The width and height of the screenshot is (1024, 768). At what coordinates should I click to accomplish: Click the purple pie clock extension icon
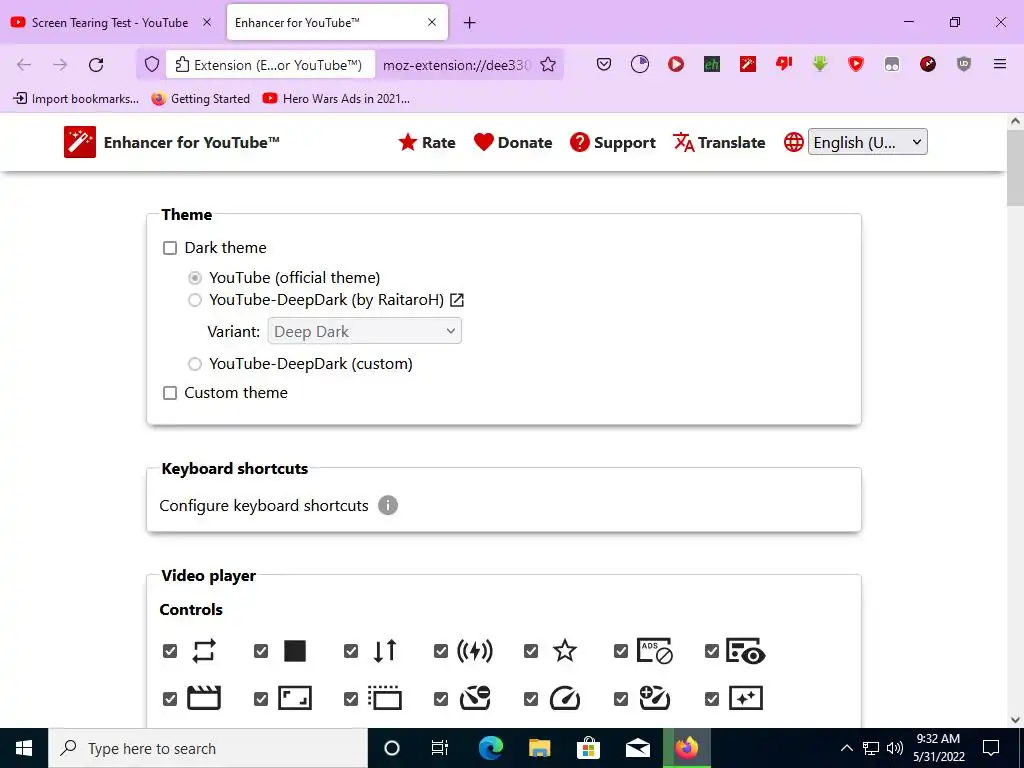[x=640, y=64]
